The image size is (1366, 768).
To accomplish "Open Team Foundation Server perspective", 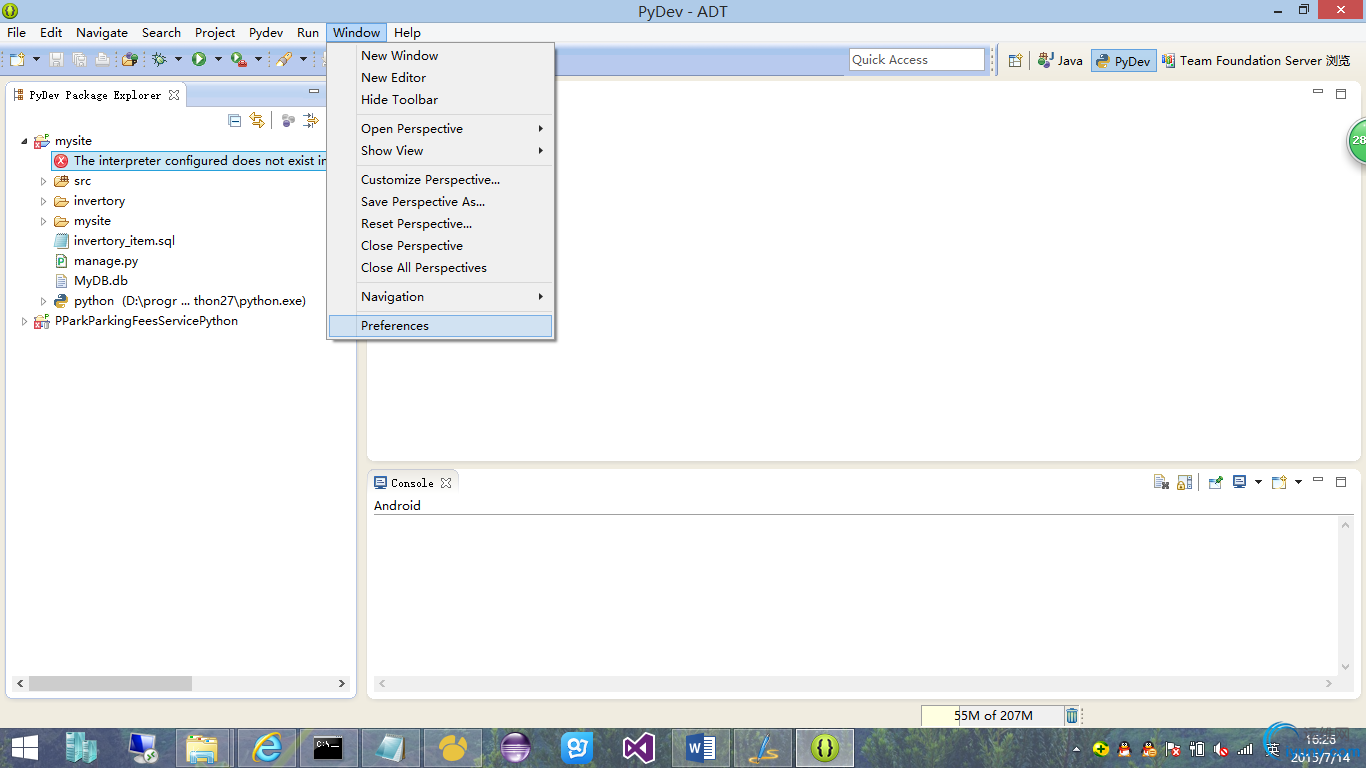I will pos(1255,60).
